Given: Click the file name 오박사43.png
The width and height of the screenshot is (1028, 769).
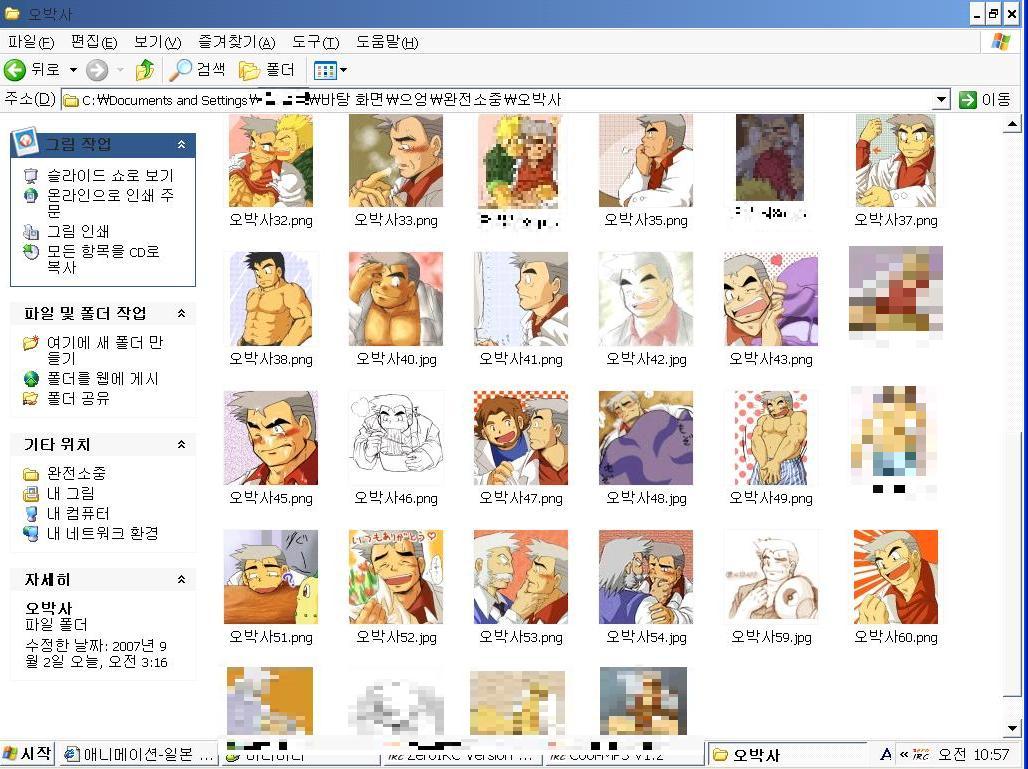Looking at the screenshot, I should [771, 359].
